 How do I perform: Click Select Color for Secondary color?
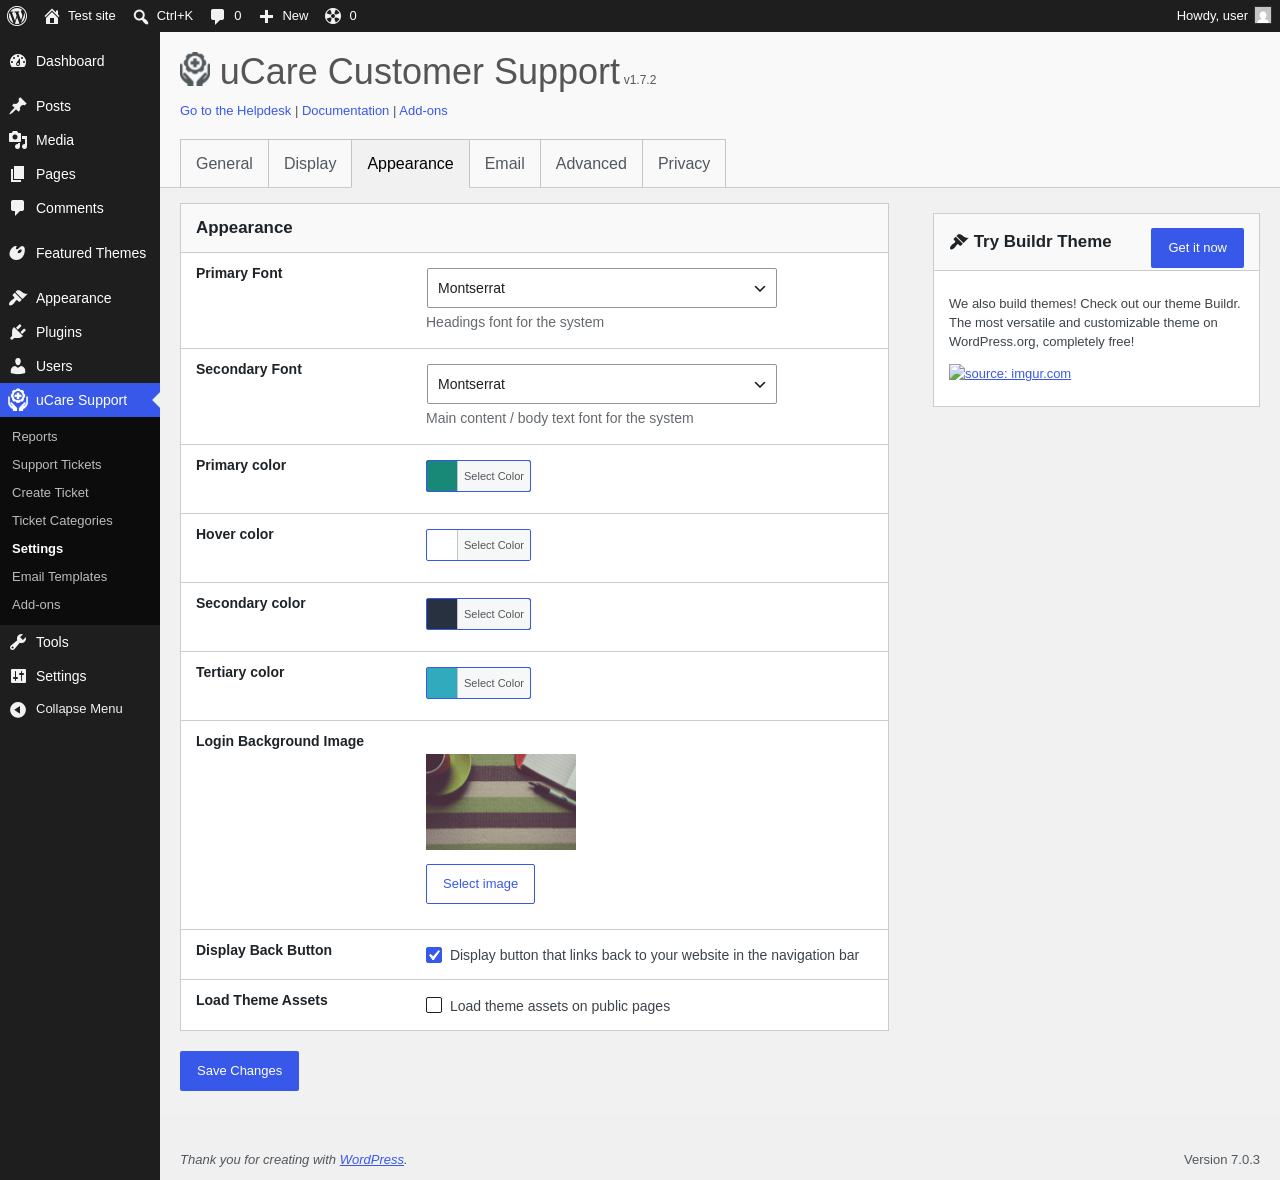coord(494,614)
